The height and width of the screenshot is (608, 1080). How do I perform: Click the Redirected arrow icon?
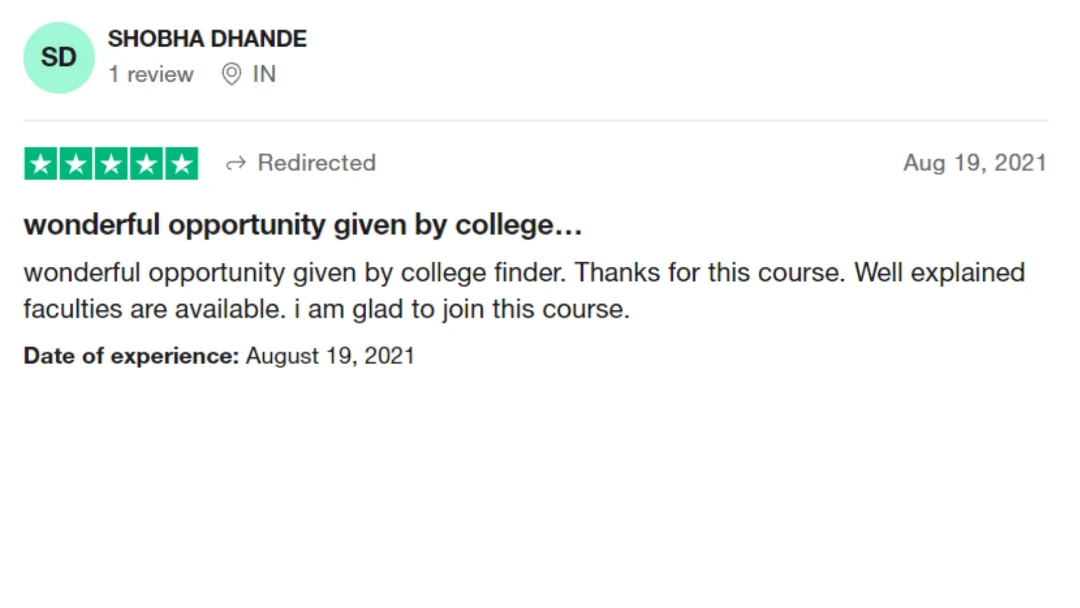click(x=236, y=164)
